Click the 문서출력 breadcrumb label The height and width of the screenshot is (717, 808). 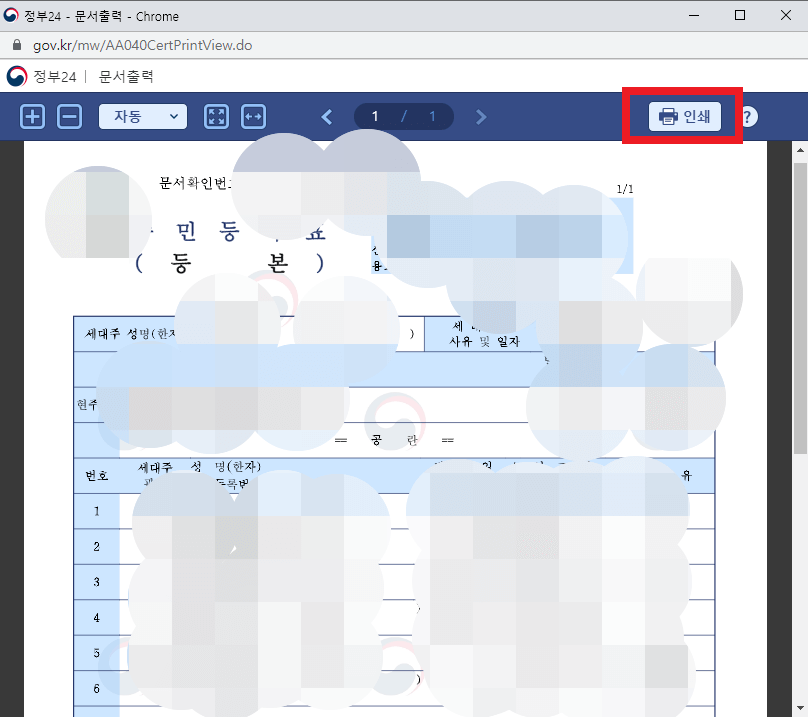pyautogui.click(x=126, y=75)
